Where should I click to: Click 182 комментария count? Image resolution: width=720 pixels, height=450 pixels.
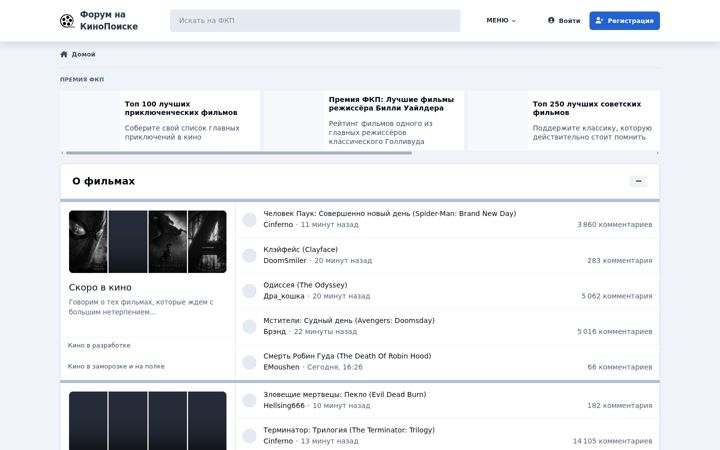[x=620, y=405]
